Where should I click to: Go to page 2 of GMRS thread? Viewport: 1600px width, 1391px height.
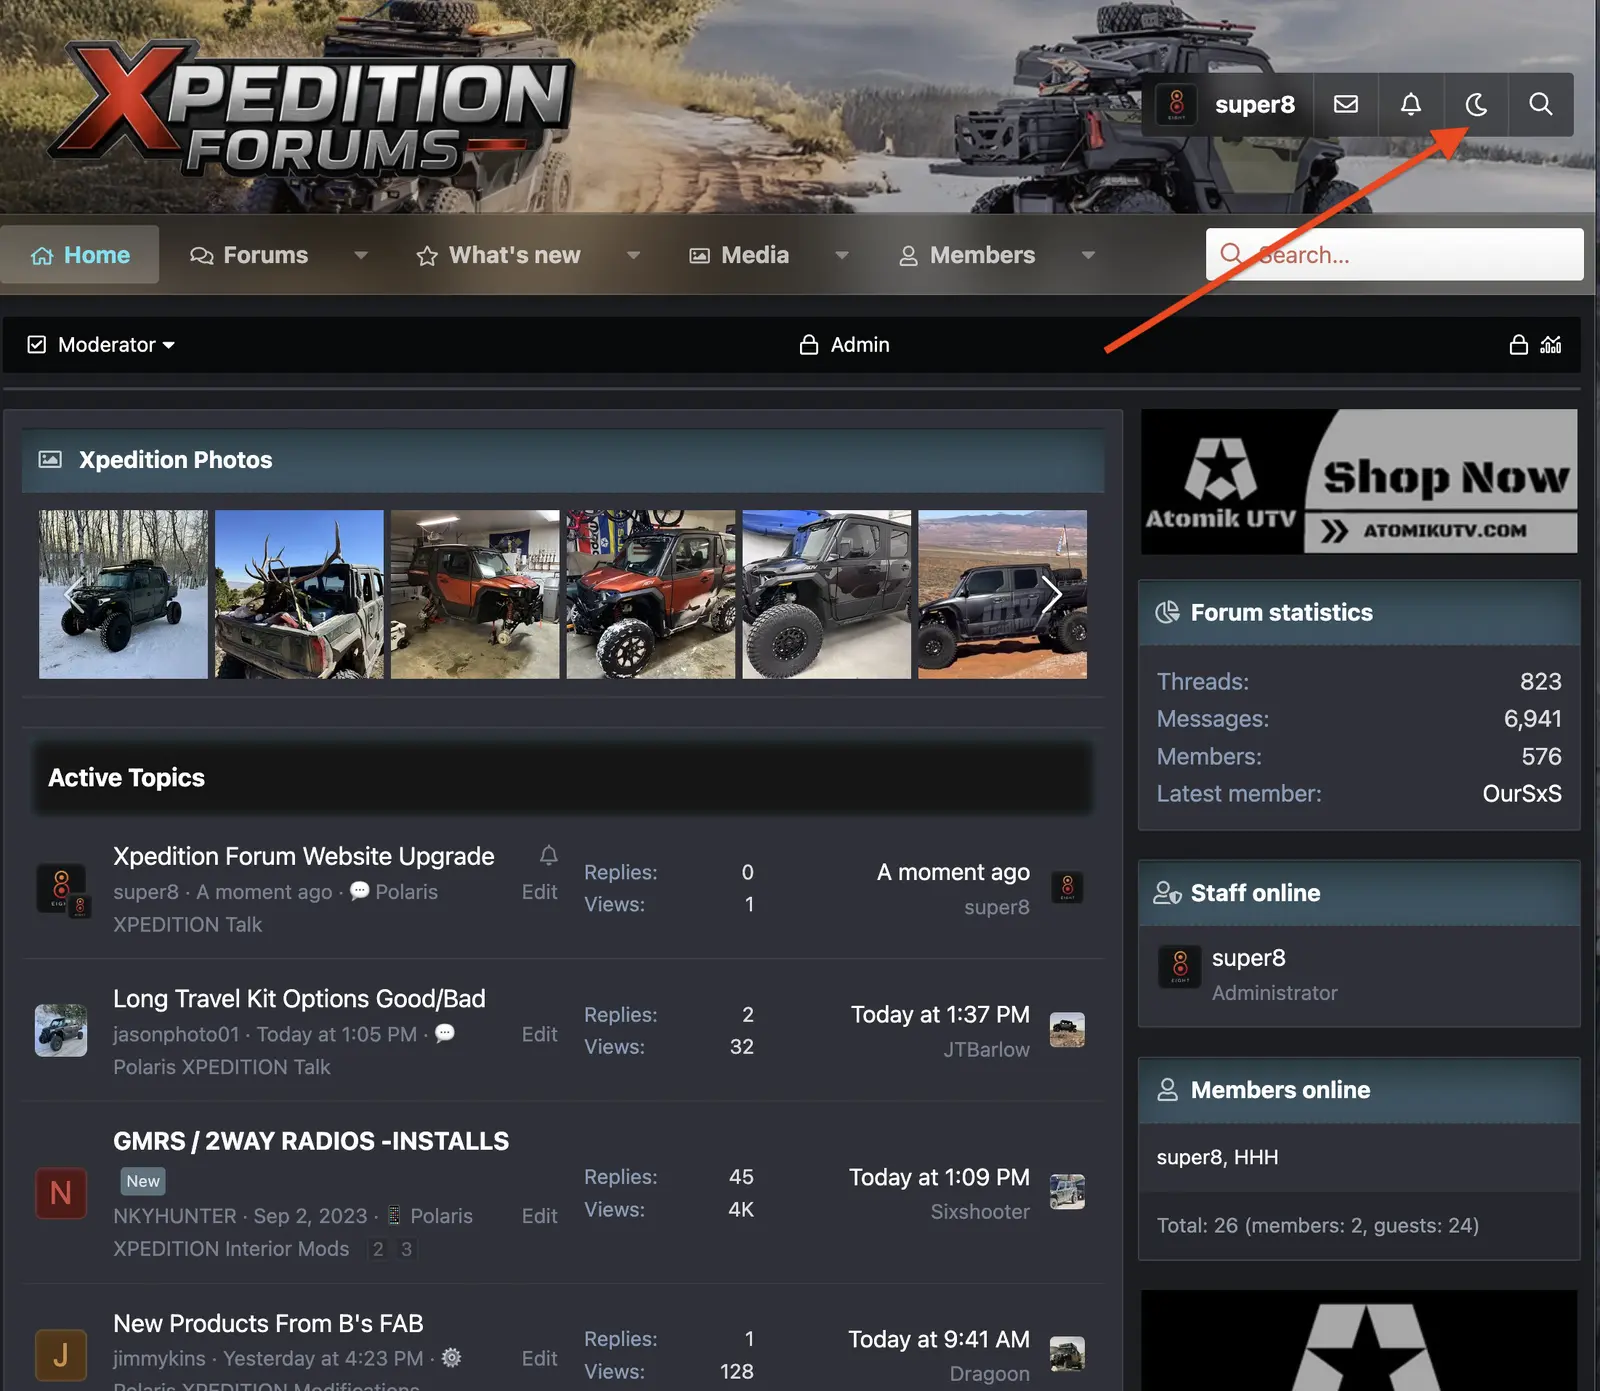tap(378, 1249)
